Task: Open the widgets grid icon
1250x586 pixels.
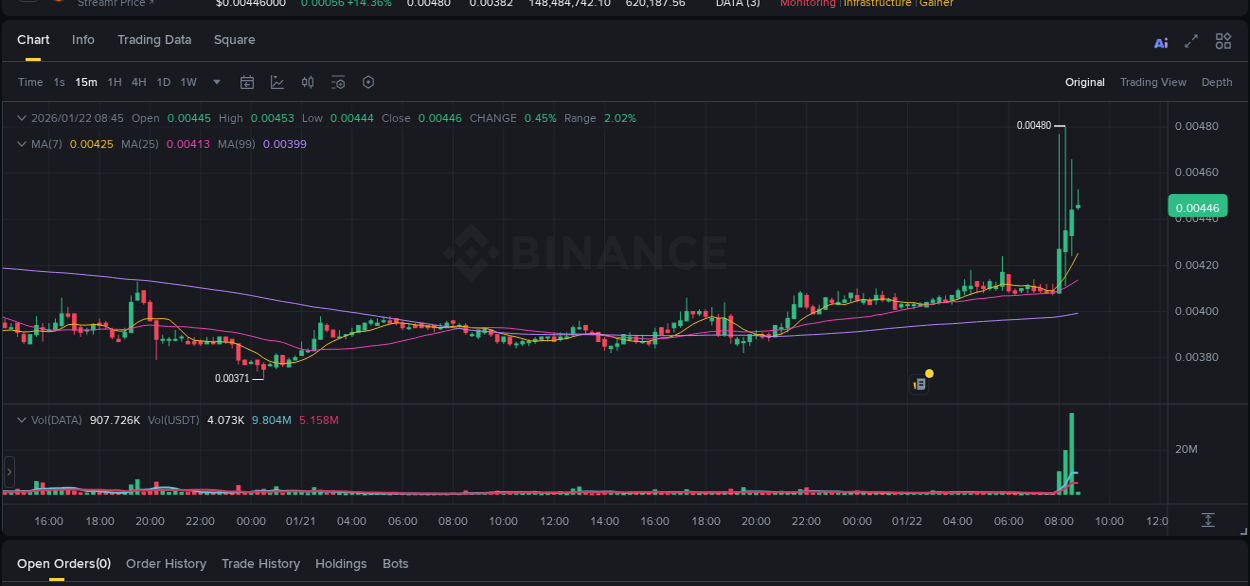Action: (x=1223, y=41)
